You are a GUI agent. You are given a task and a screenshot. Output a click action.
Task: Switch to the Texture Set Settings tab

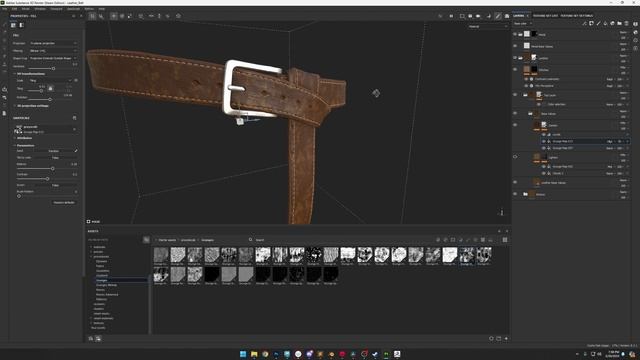point(576,16)
